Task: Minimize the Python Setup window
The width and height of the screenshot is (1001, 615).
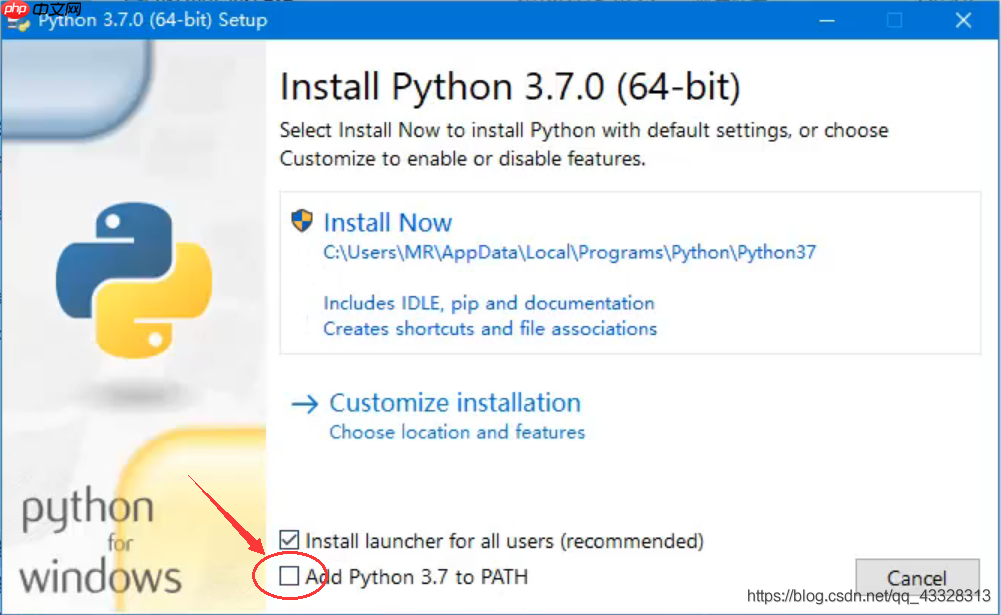Action: (x=826, y=20)
